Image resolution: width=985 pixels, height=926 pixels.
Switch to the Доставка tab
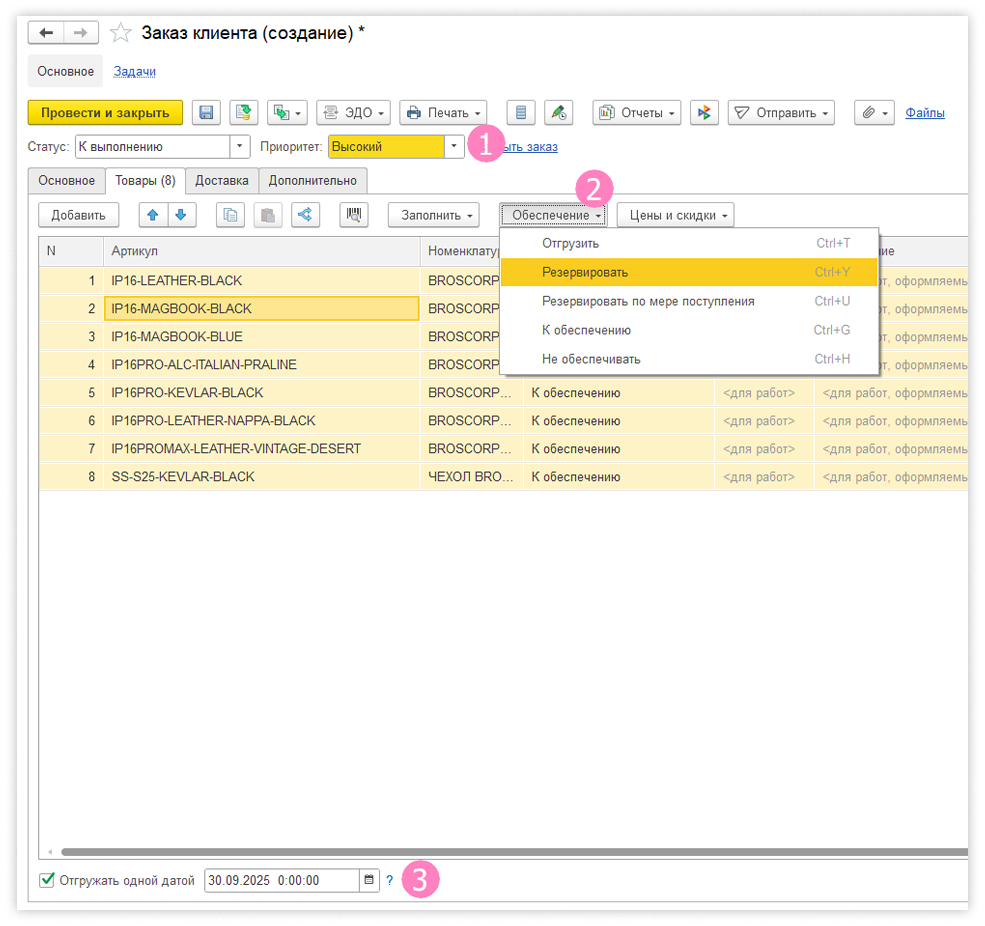pyautogui.click(x=222, y=181)
